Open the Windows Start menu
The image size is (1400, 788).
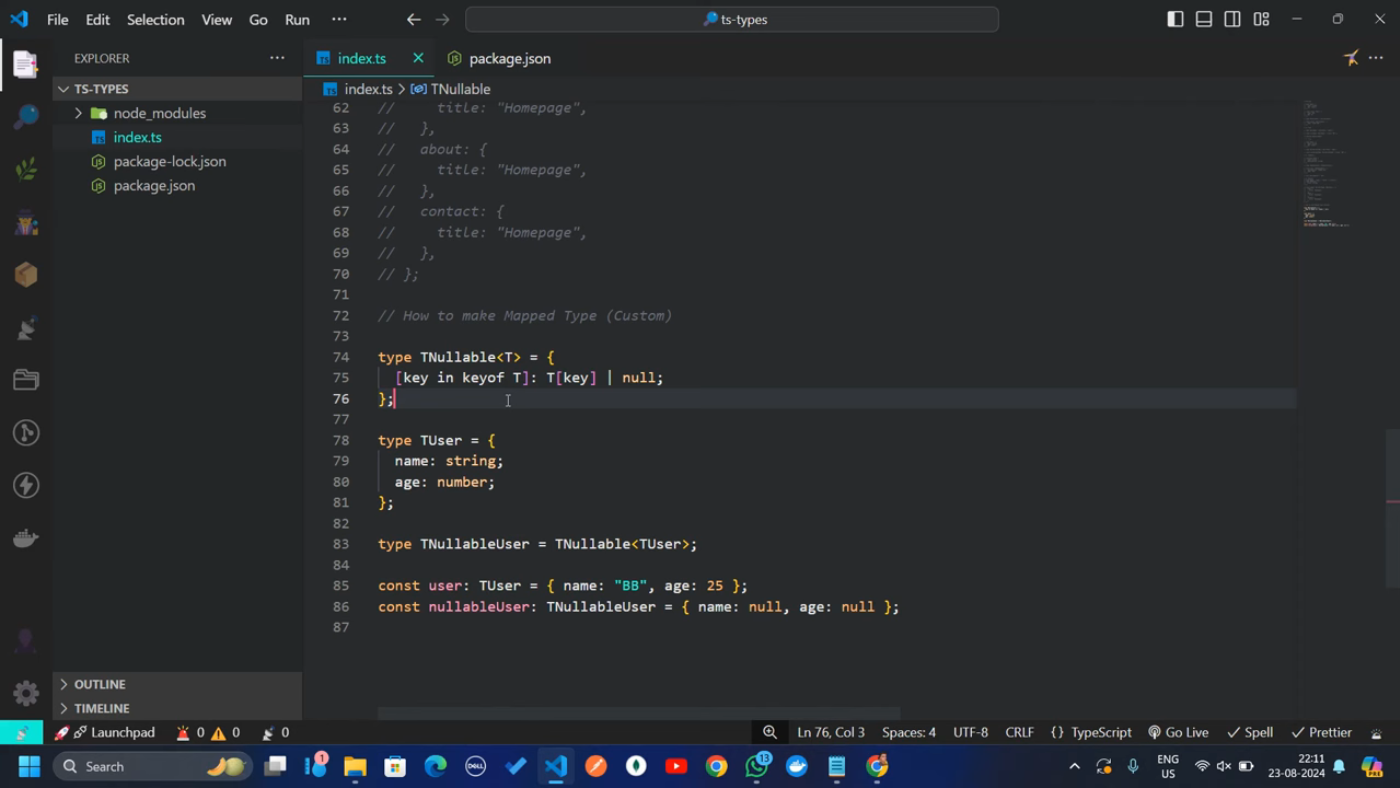(x=29, y=767)
